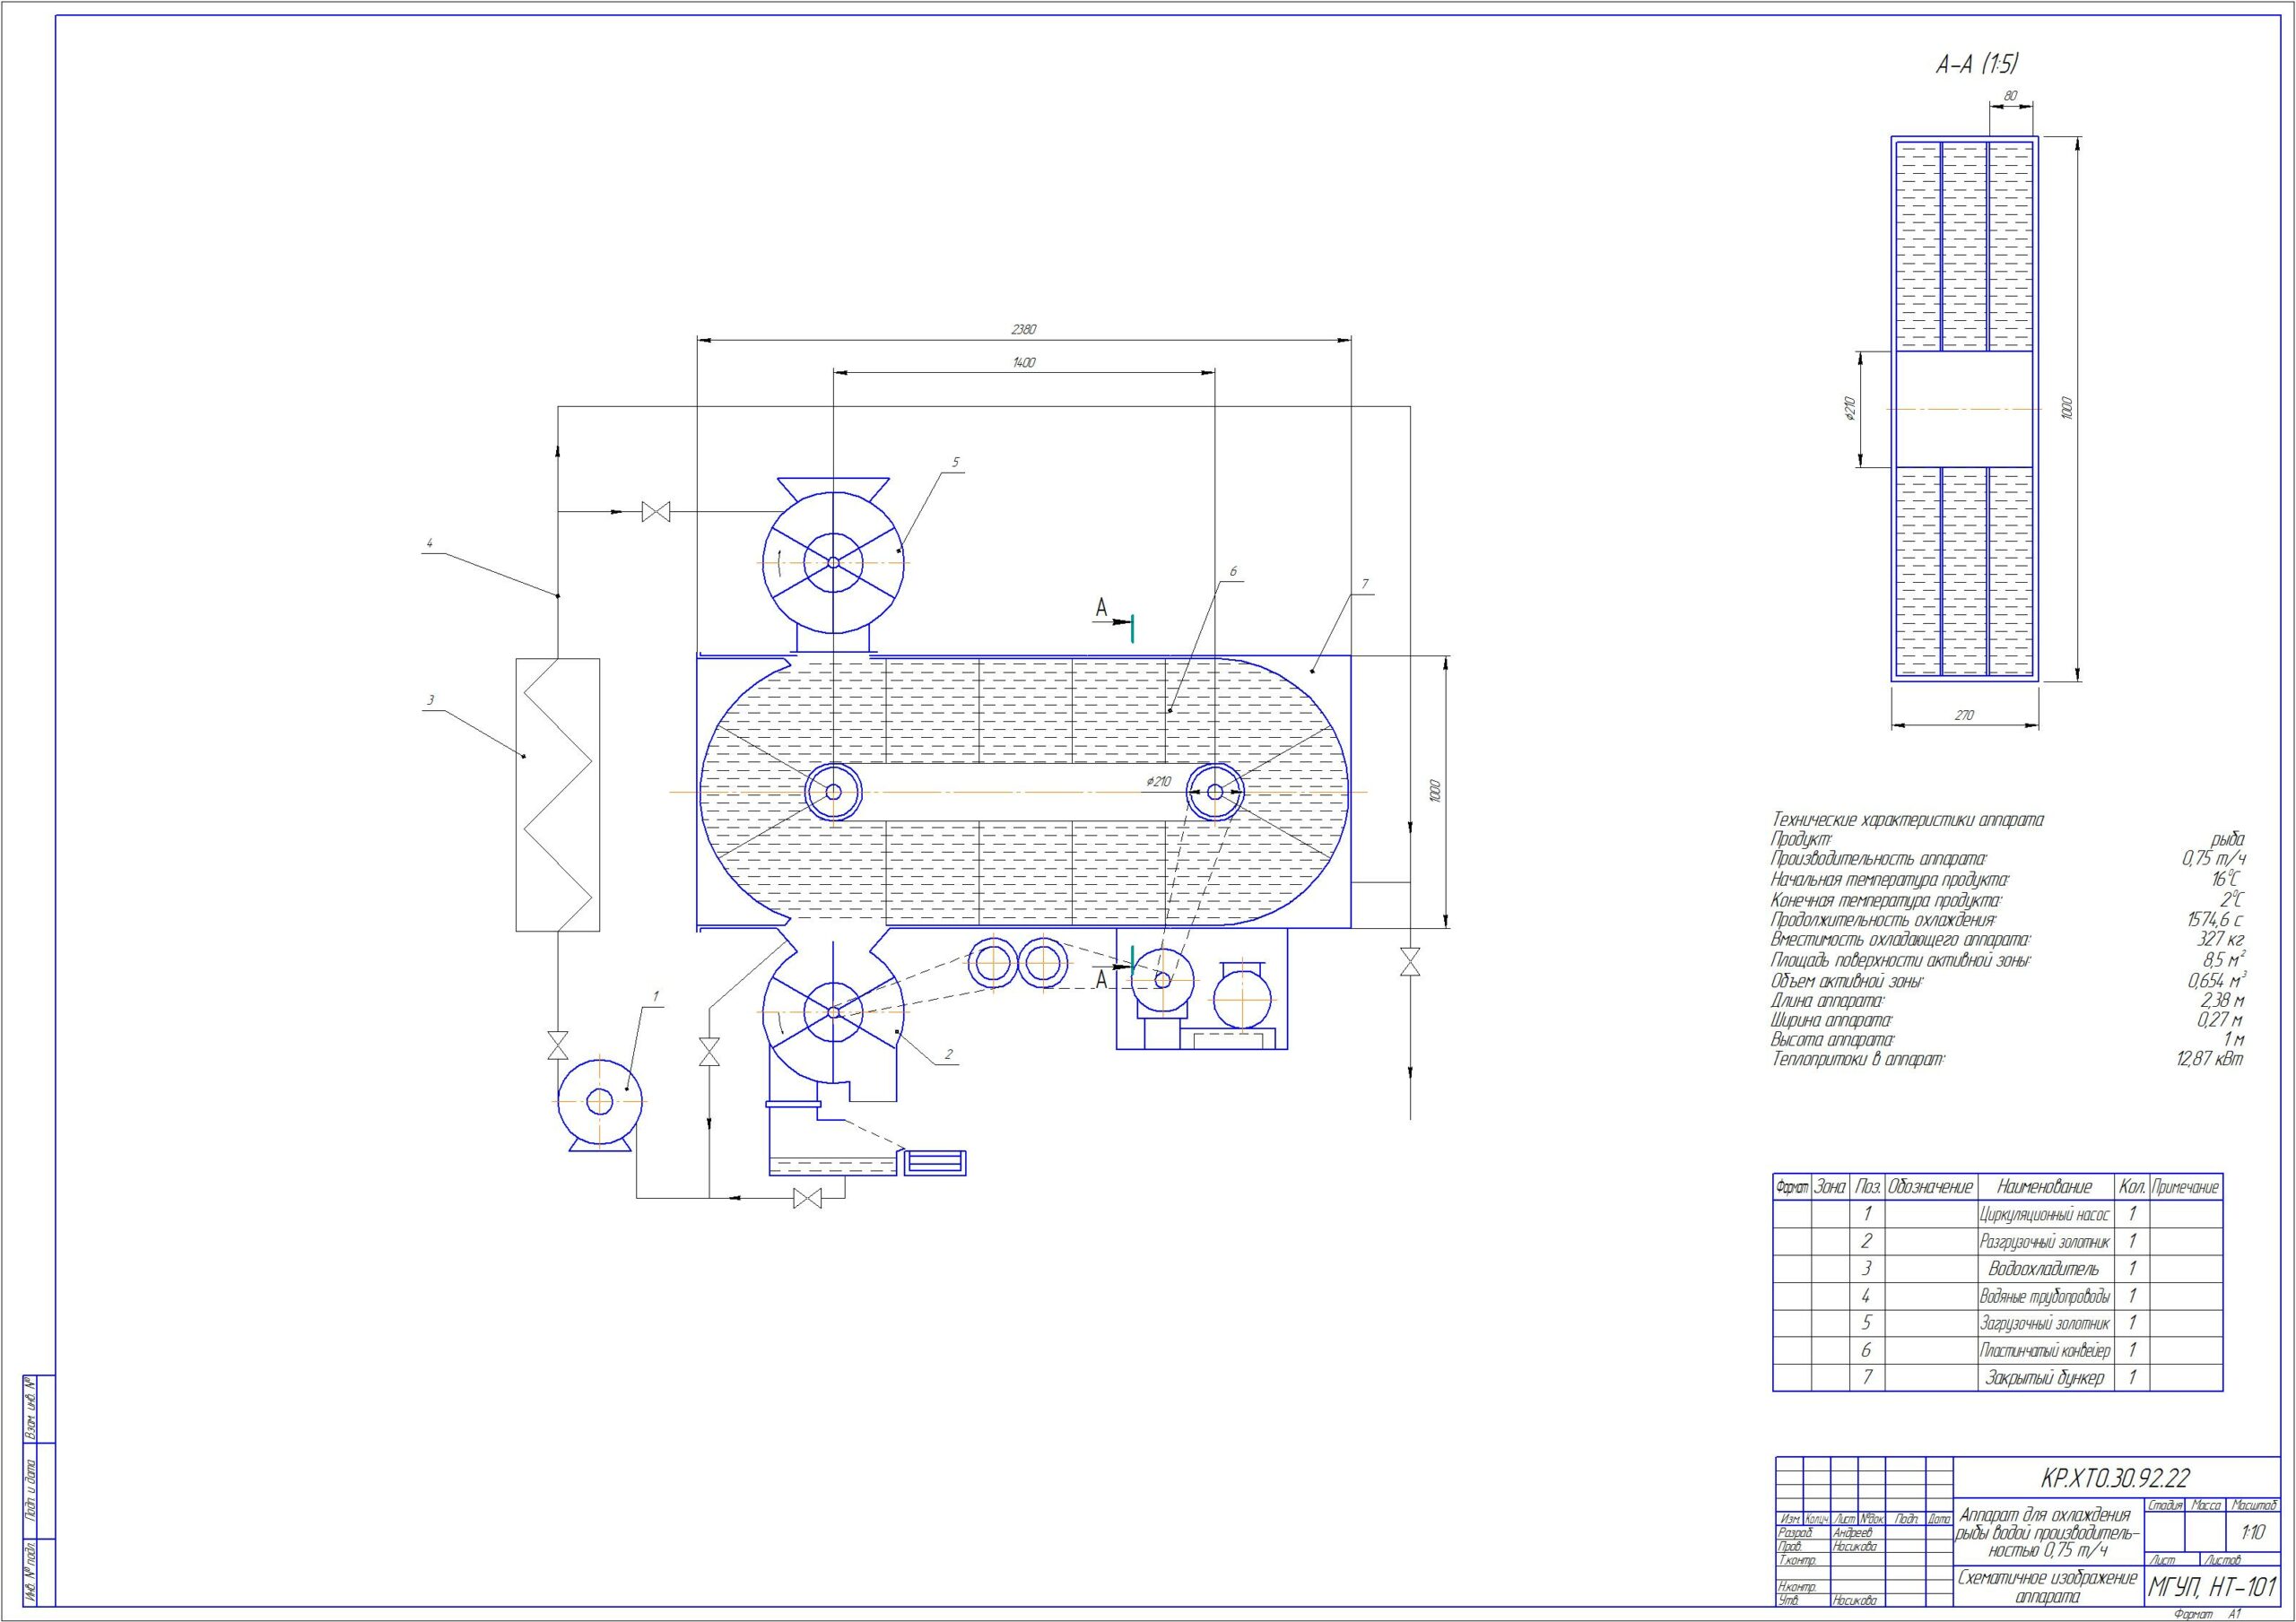Viewport: 2296px width, 1622px height.
Task: Click the '1400' dimension label
Action: coord(1023,363)
